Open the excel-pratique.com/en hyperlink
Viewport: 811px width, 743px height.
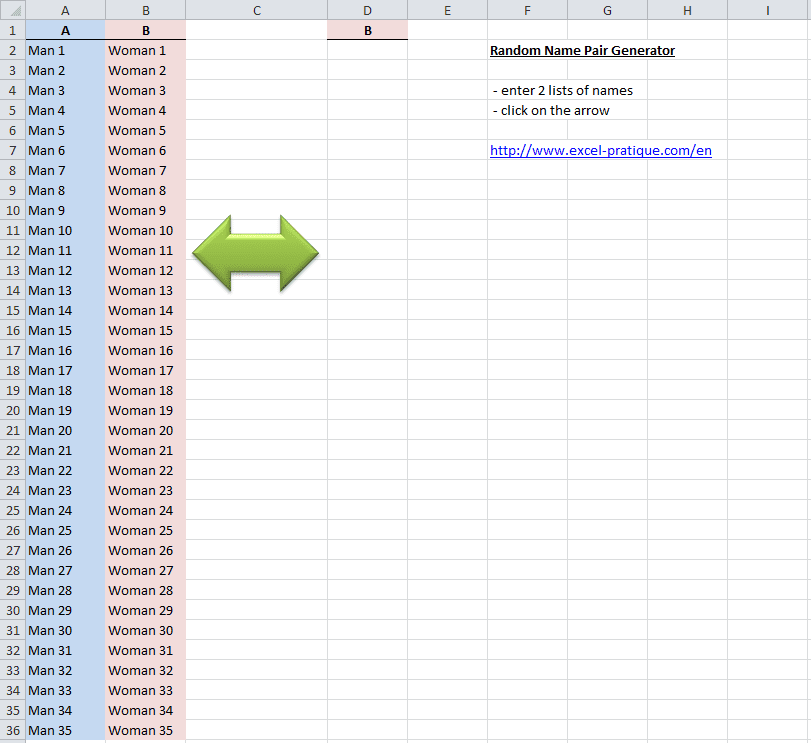pos(600,150)
